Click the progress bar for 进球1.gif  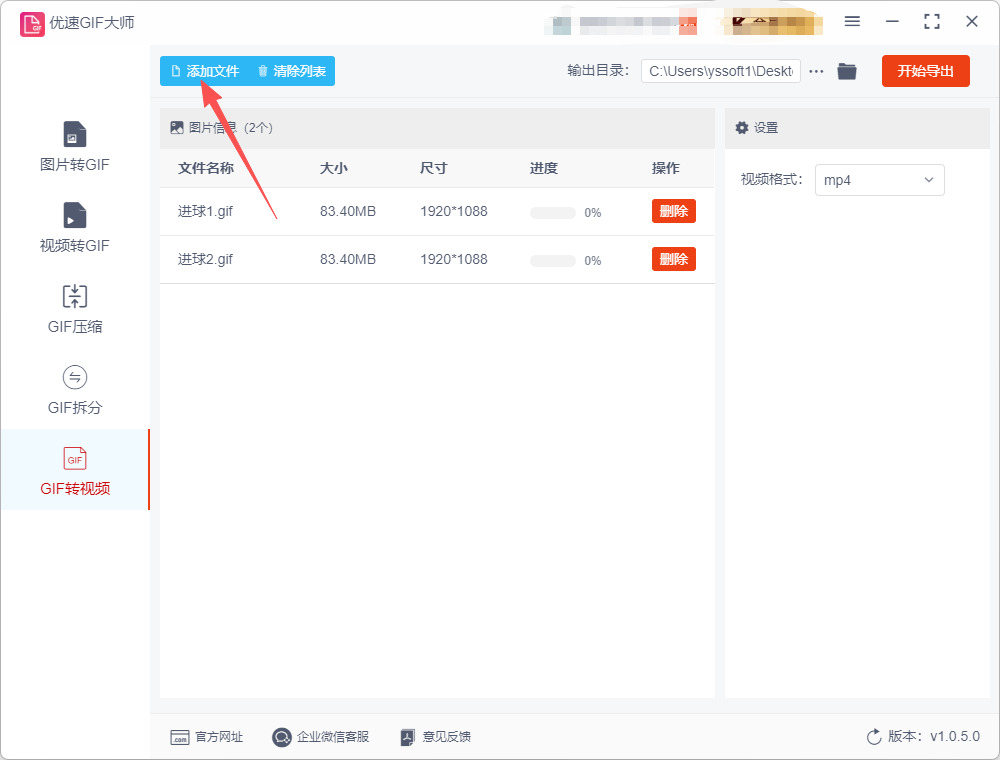tap(553, 212)
